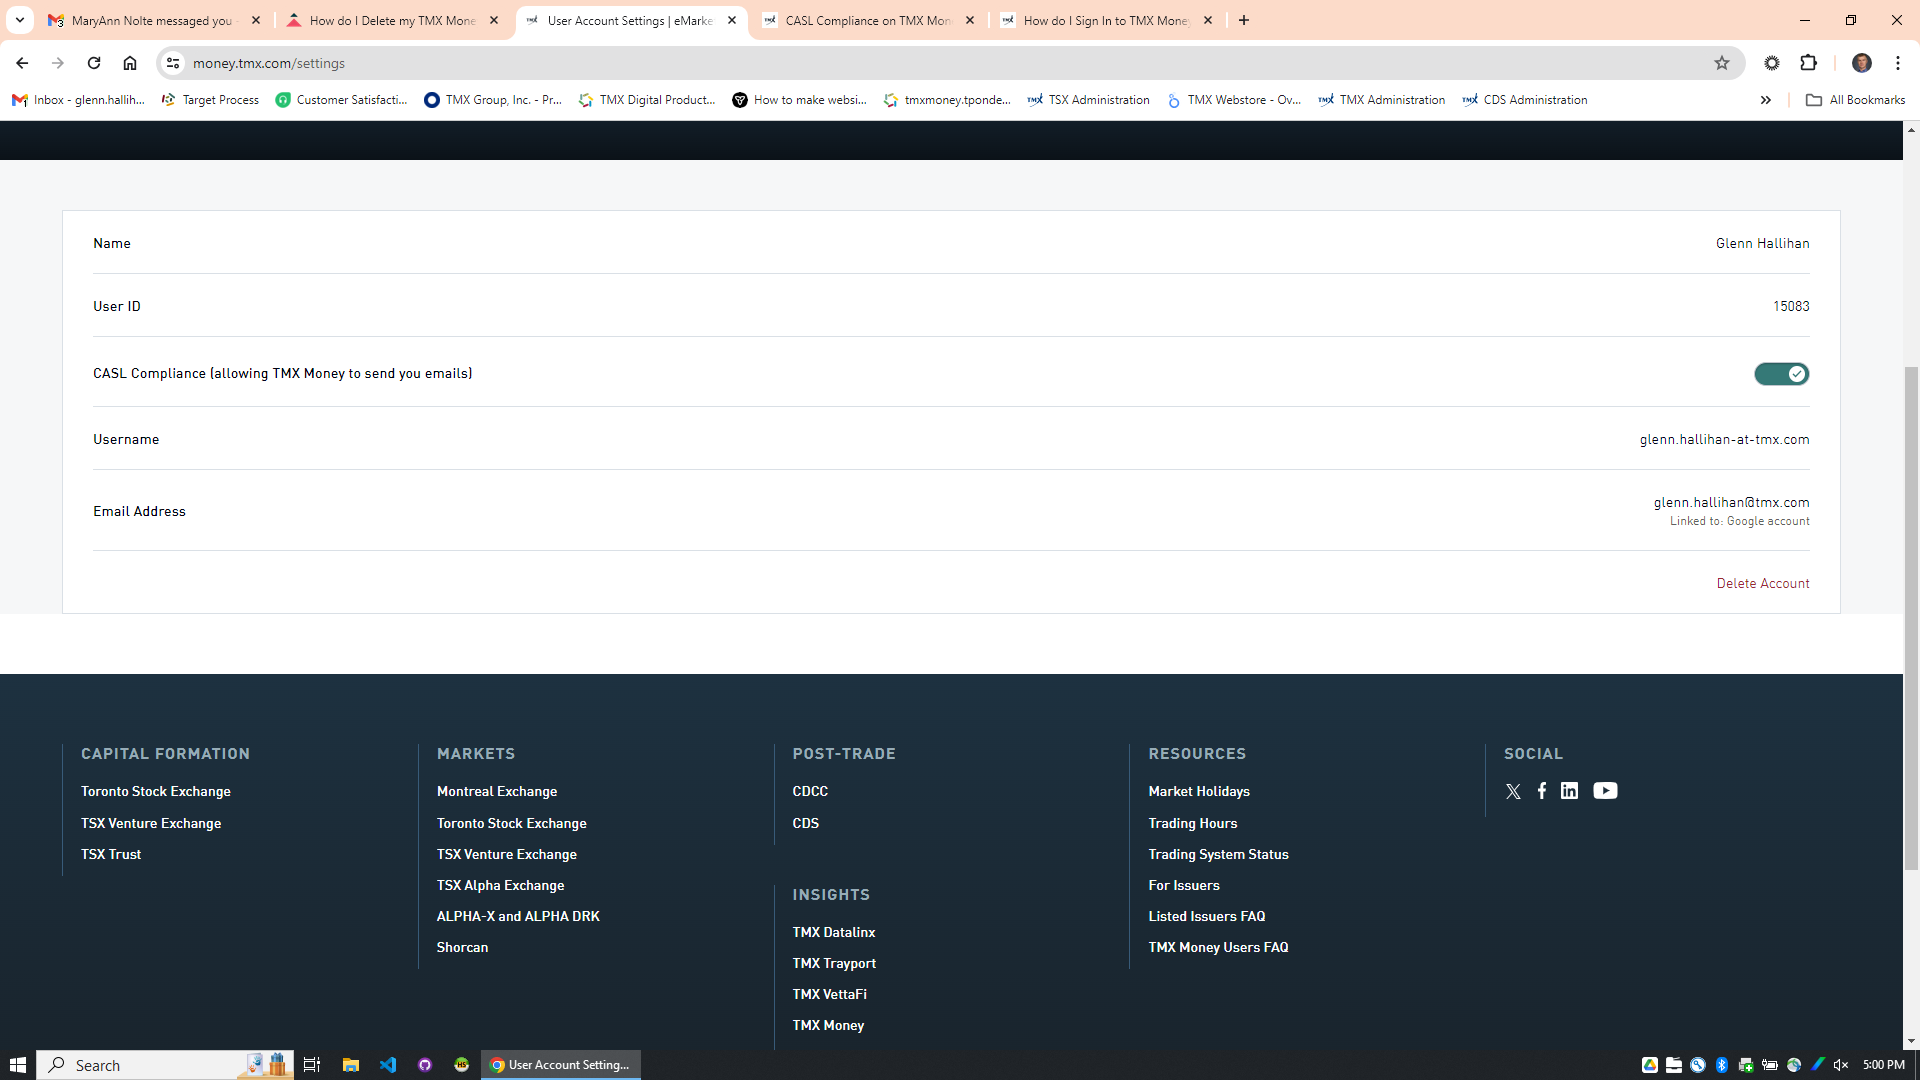This screenshot has height=1080, width=1920.
Task: Open the X (Twitter) social icon
Action: point(1513,791)
